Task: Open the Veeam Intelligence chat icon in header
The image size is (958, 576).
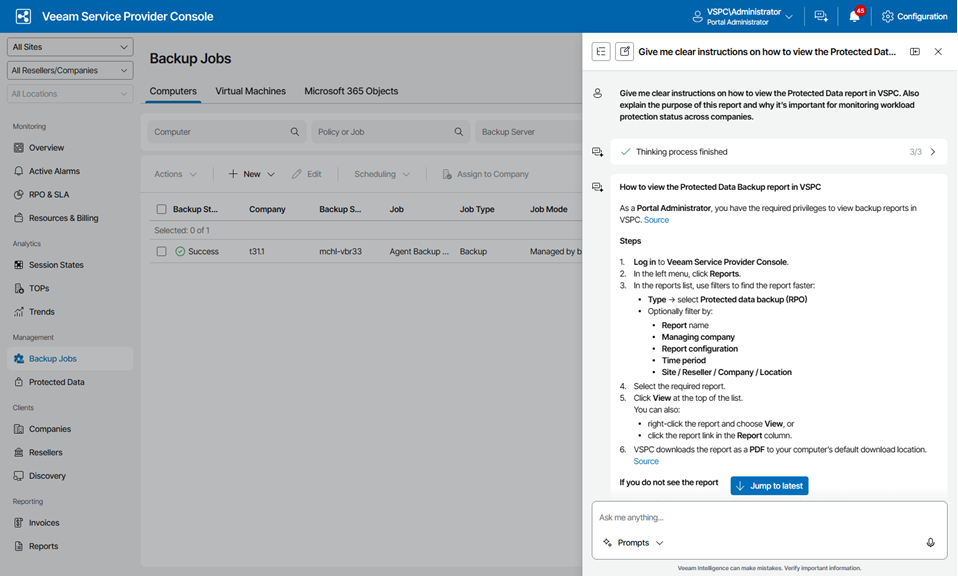Action: tap(821, 16)
